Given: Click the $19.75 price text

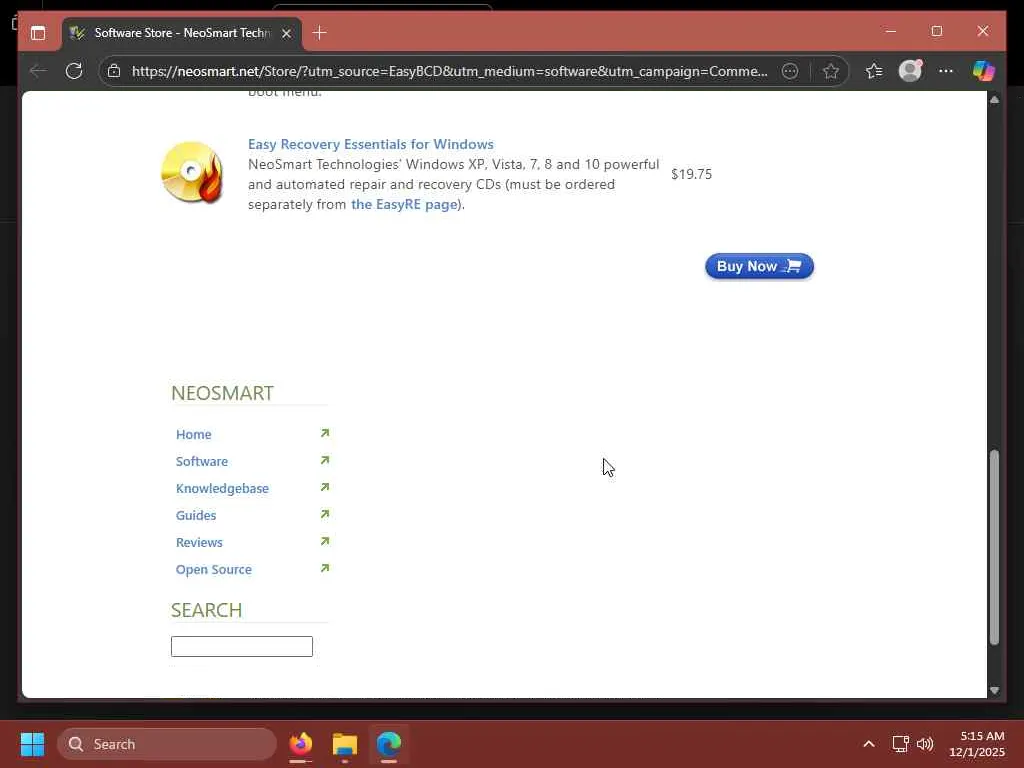Looking at the screenshot, I should 692,174.
